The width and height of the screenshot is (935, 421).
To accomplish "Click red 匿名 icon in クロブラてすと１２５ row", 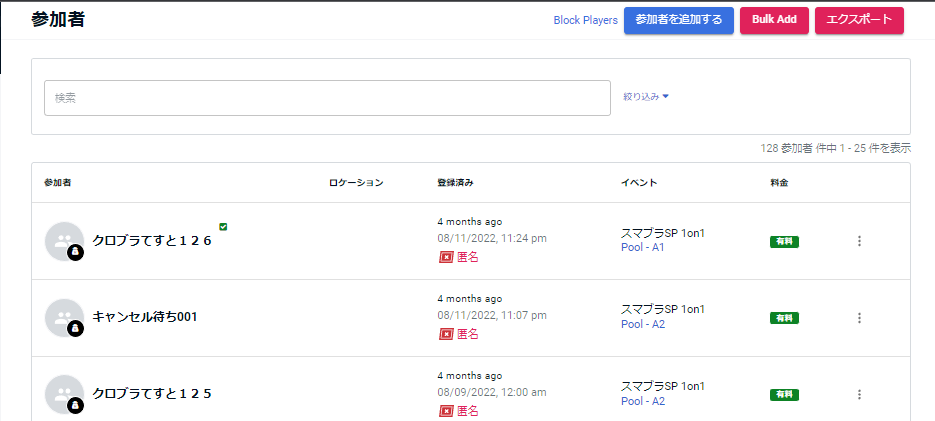I will (x=446, y=411).
